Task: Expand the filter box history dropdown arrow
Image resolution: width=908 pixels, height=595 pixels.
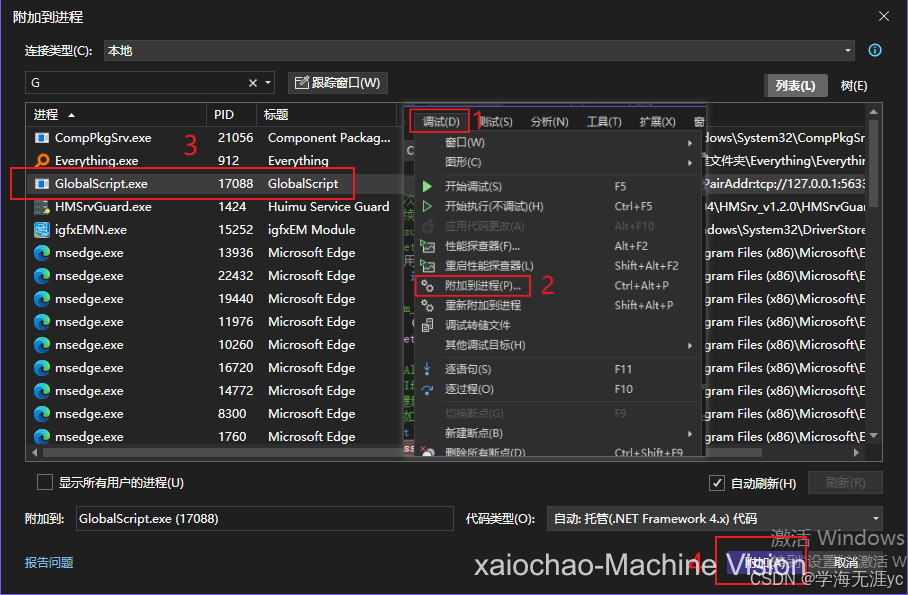Action: 268,83
